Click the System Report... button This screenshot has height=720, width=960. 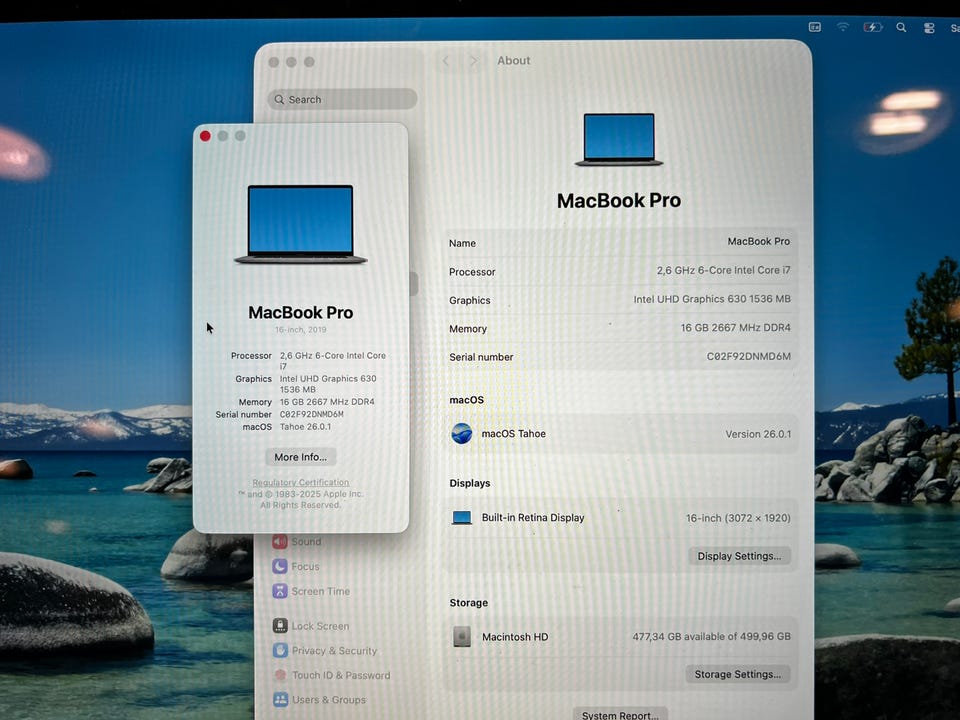click(x=620, y=714)
